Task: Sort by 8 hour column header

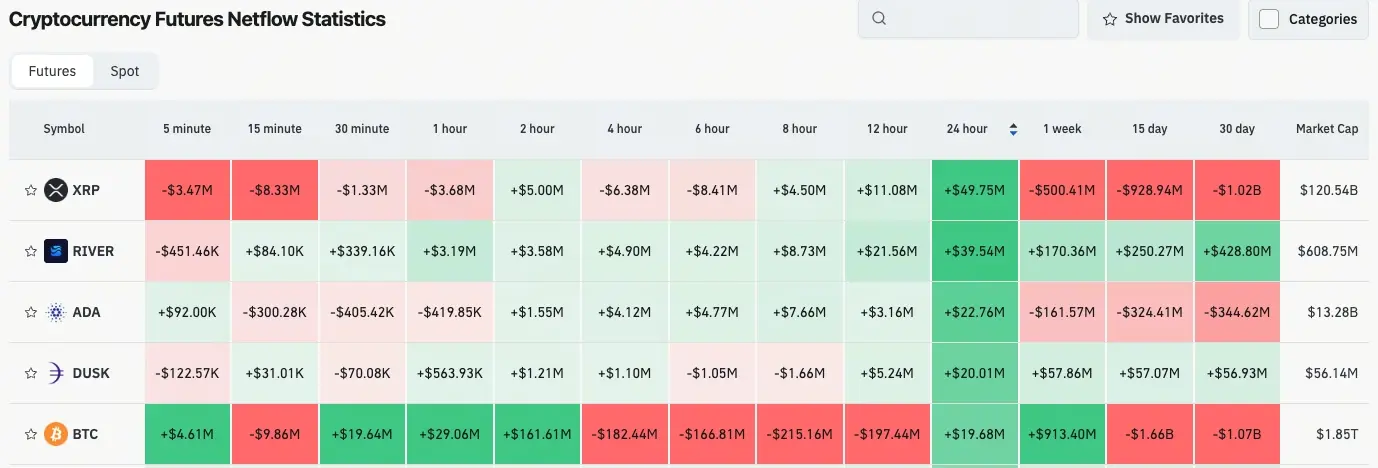Action: [799, 129]
